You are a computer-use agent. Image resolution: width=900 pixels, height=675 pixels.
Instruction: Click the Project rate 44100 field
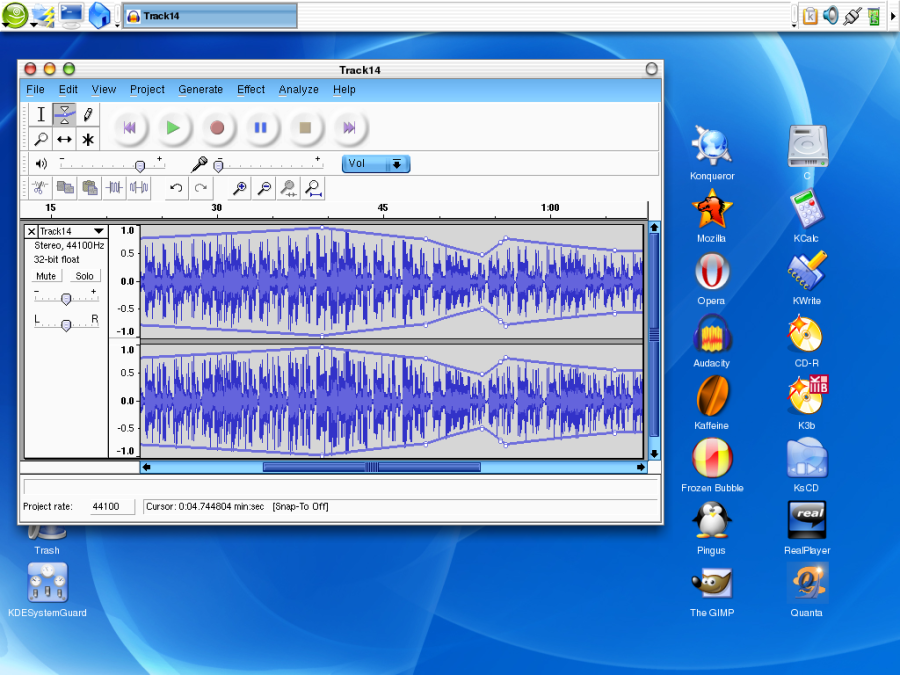click(112, 506)
